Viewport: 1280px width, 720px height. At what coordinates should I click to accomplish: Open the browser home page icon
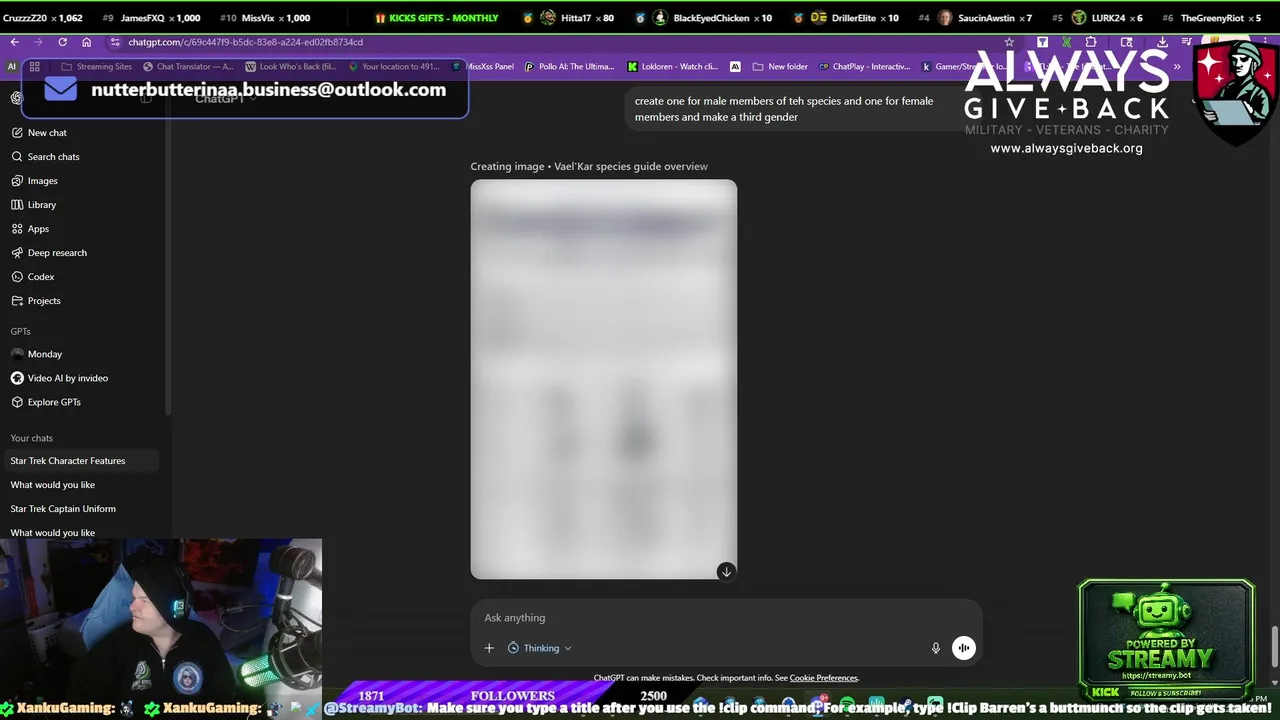(86, 42)
